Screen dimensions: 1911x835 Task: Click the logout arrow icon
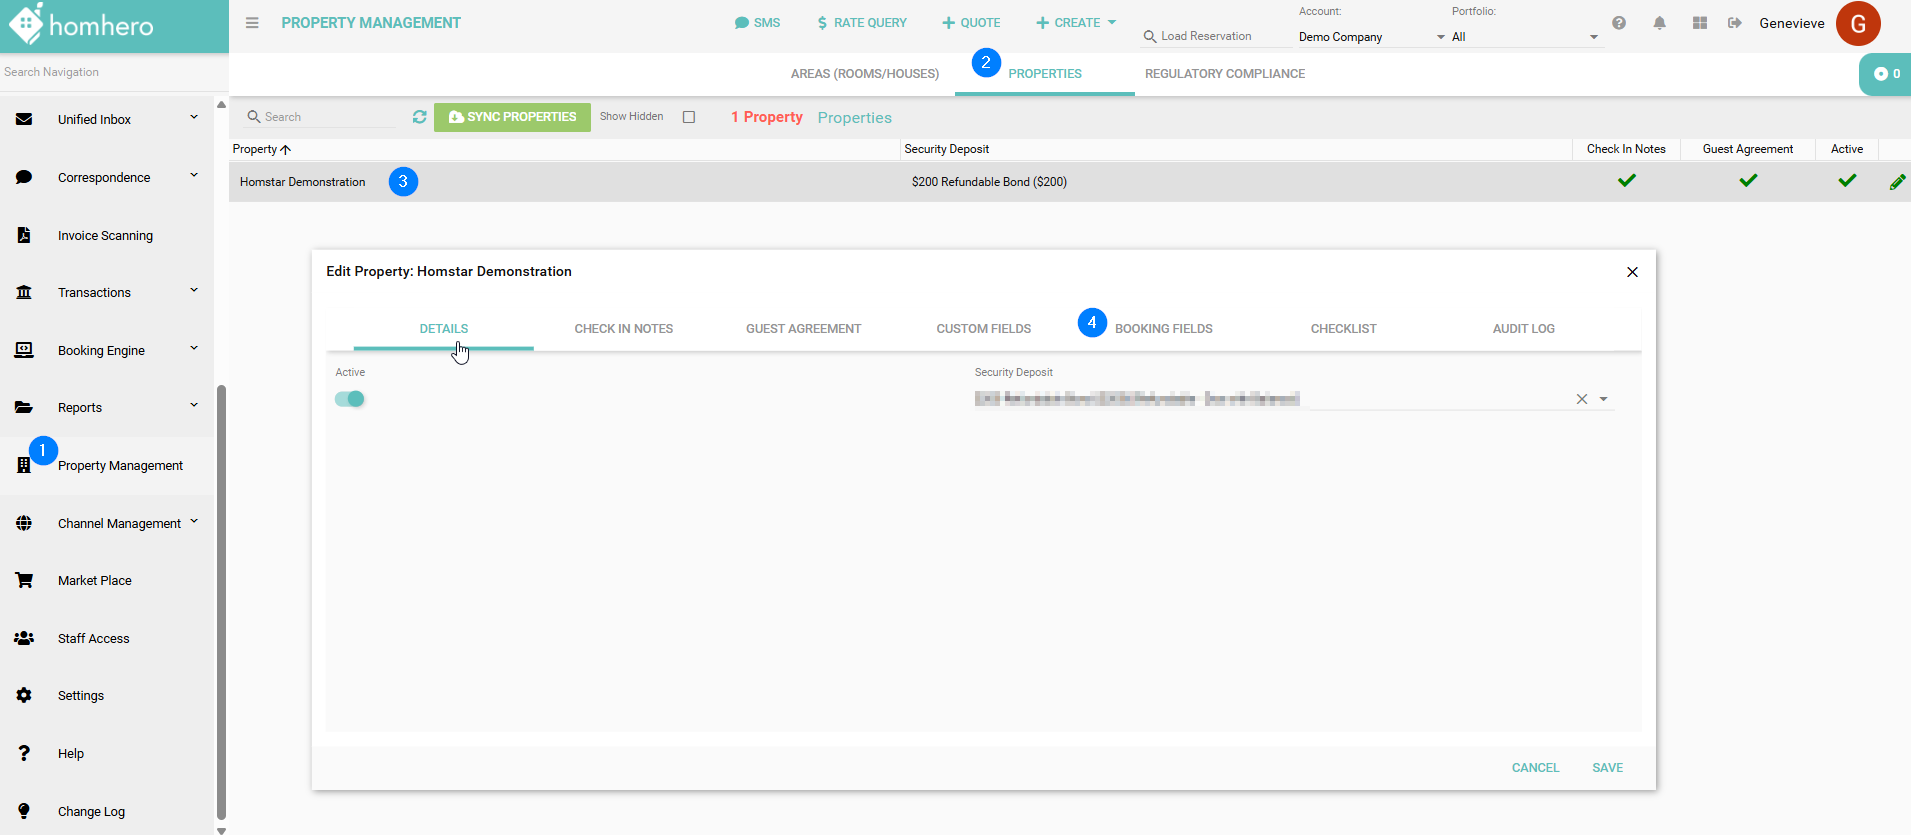(x=1735, y=23)
